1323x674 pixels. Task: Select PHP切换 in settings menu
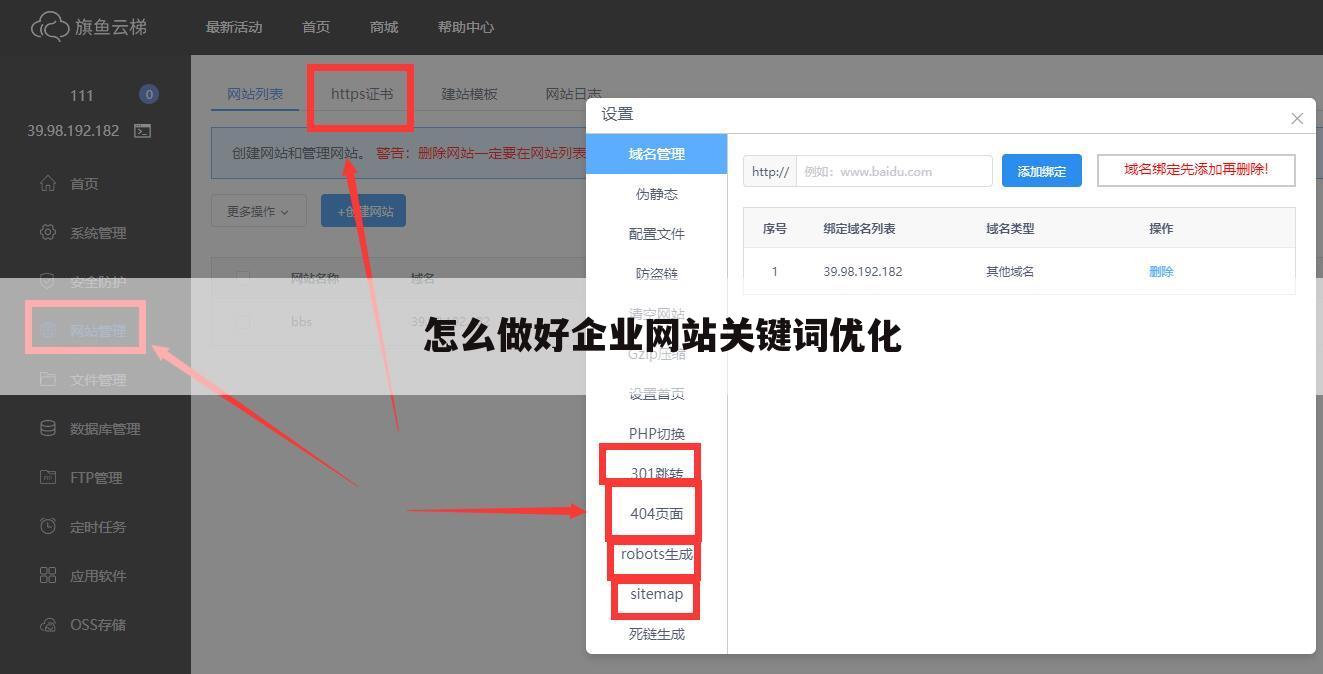(x=656, y=434)
